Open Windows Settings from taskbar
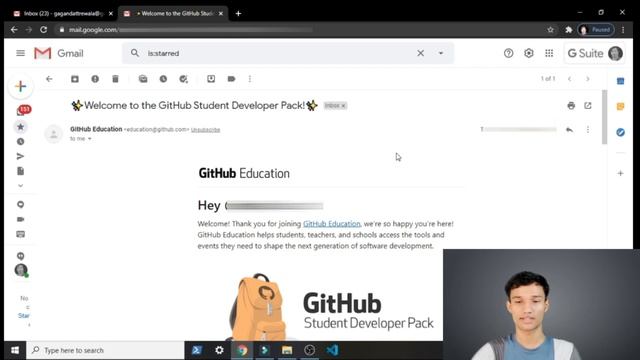 point(219,350)
